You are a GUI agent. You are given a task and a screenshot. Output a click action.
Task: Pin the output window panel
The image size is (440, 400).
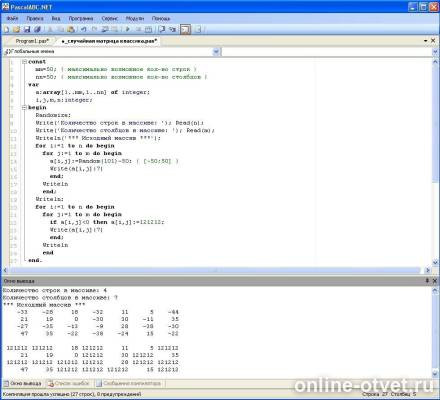pyautogui.click(x=427, y=281)
